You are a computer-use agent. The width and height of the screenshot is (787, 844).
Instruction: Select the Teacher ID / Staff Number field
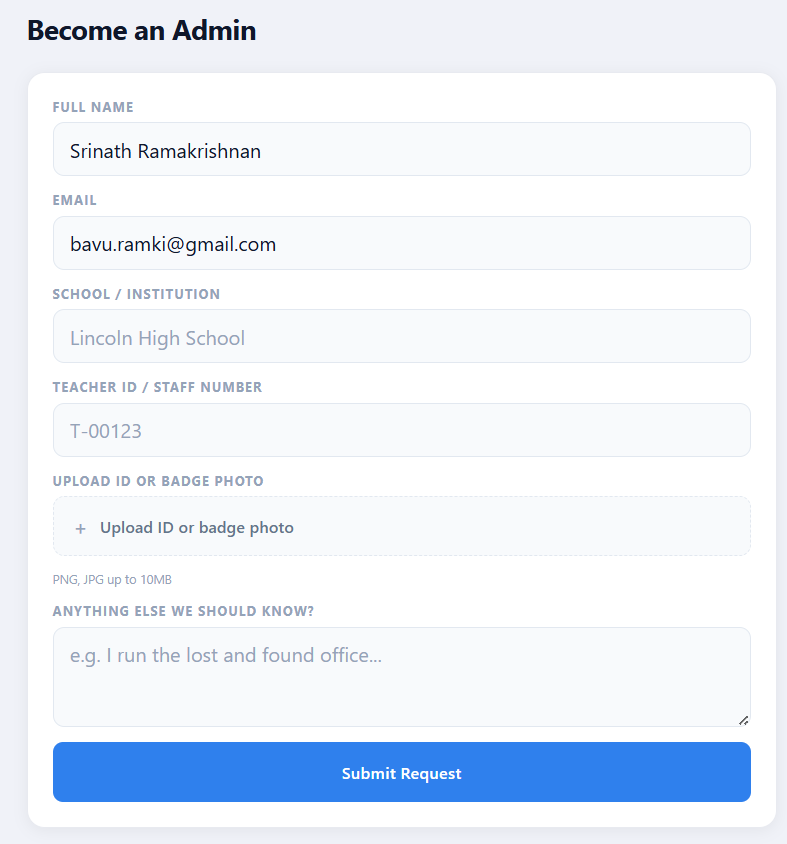[x=401, y=431]
